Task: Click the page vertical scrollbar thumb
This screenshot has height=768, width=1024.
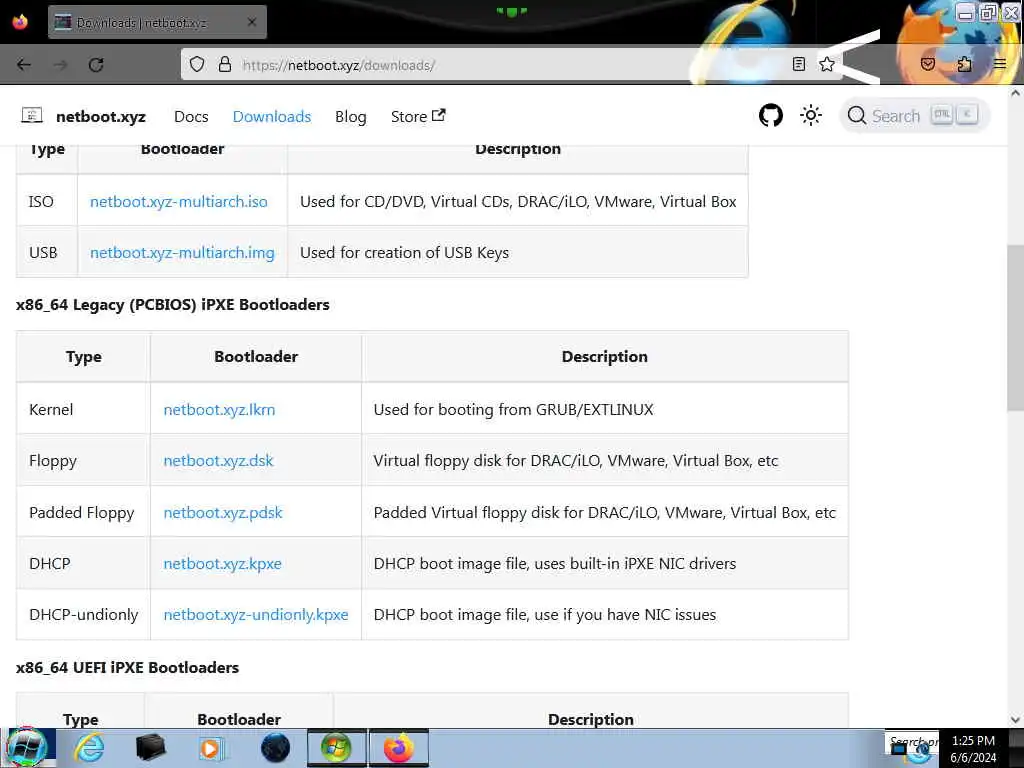Action: [1015, 328]
